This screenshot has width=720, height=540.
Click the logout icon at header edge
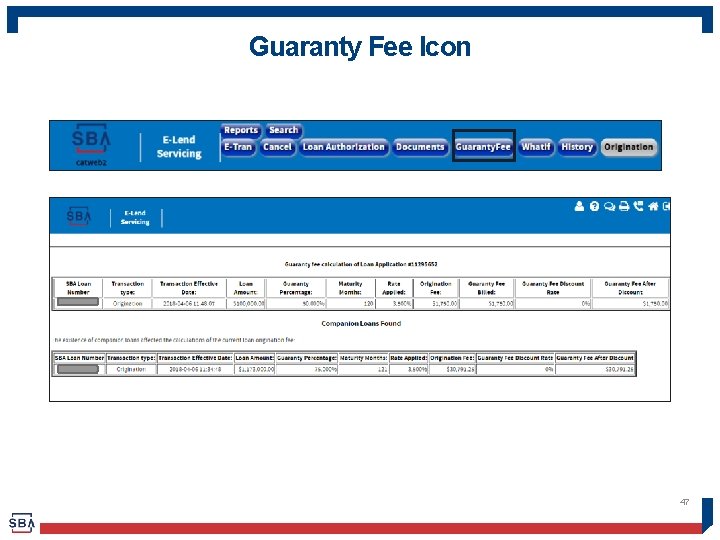pyautogui.click(x=666, y=206)
